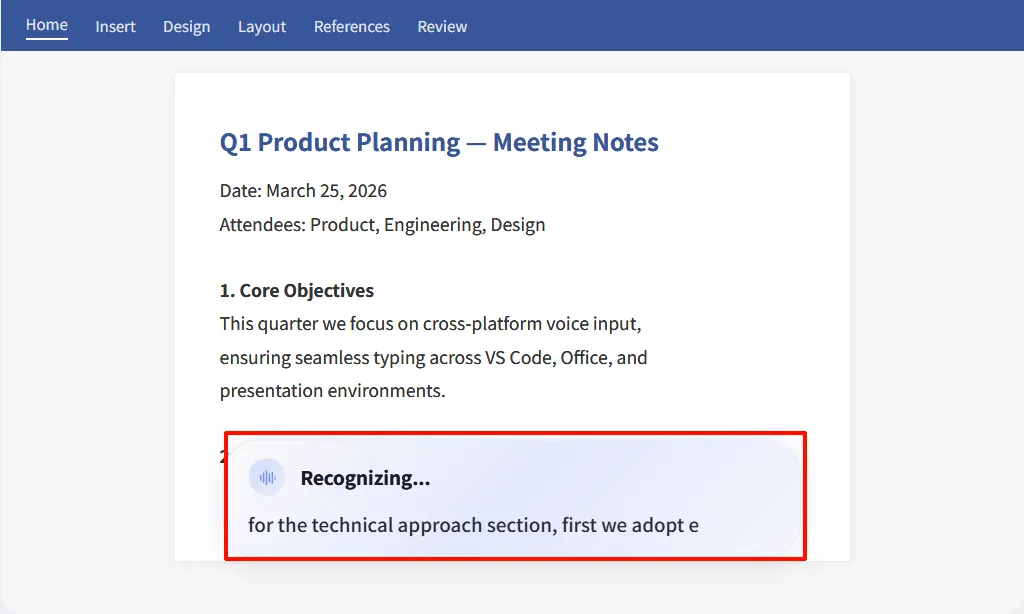Click the line starting "This quarter we focus"
Viewport: 1024px width, 614px height.
click(x=430, y=324)
